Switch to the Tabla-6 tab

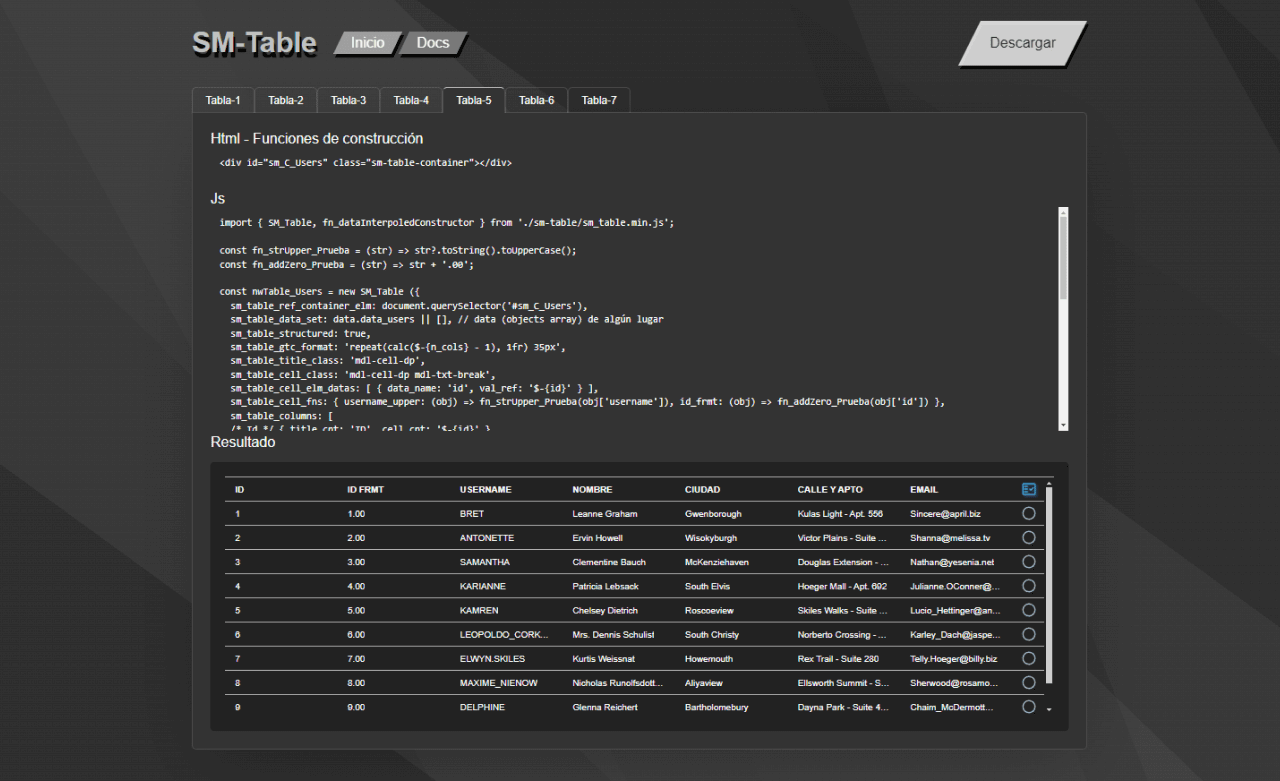point(536,100)
